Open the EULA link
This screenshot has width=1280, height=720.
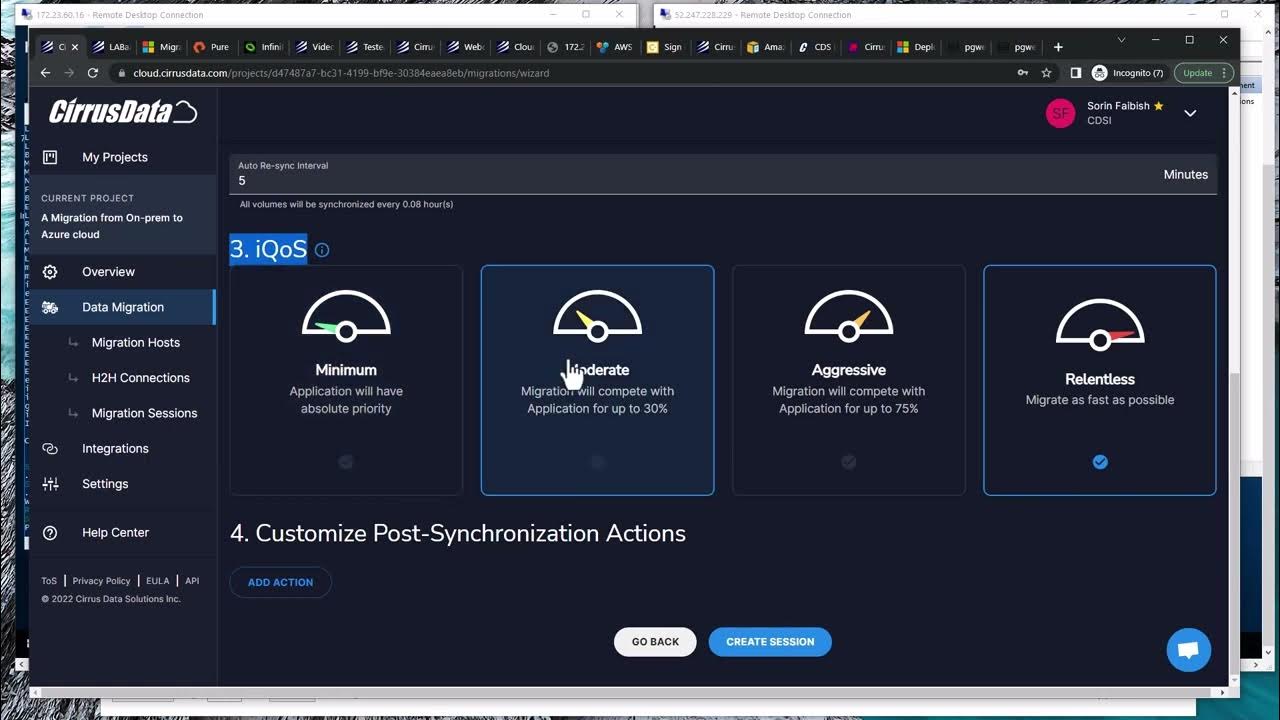tap(158, 581)
